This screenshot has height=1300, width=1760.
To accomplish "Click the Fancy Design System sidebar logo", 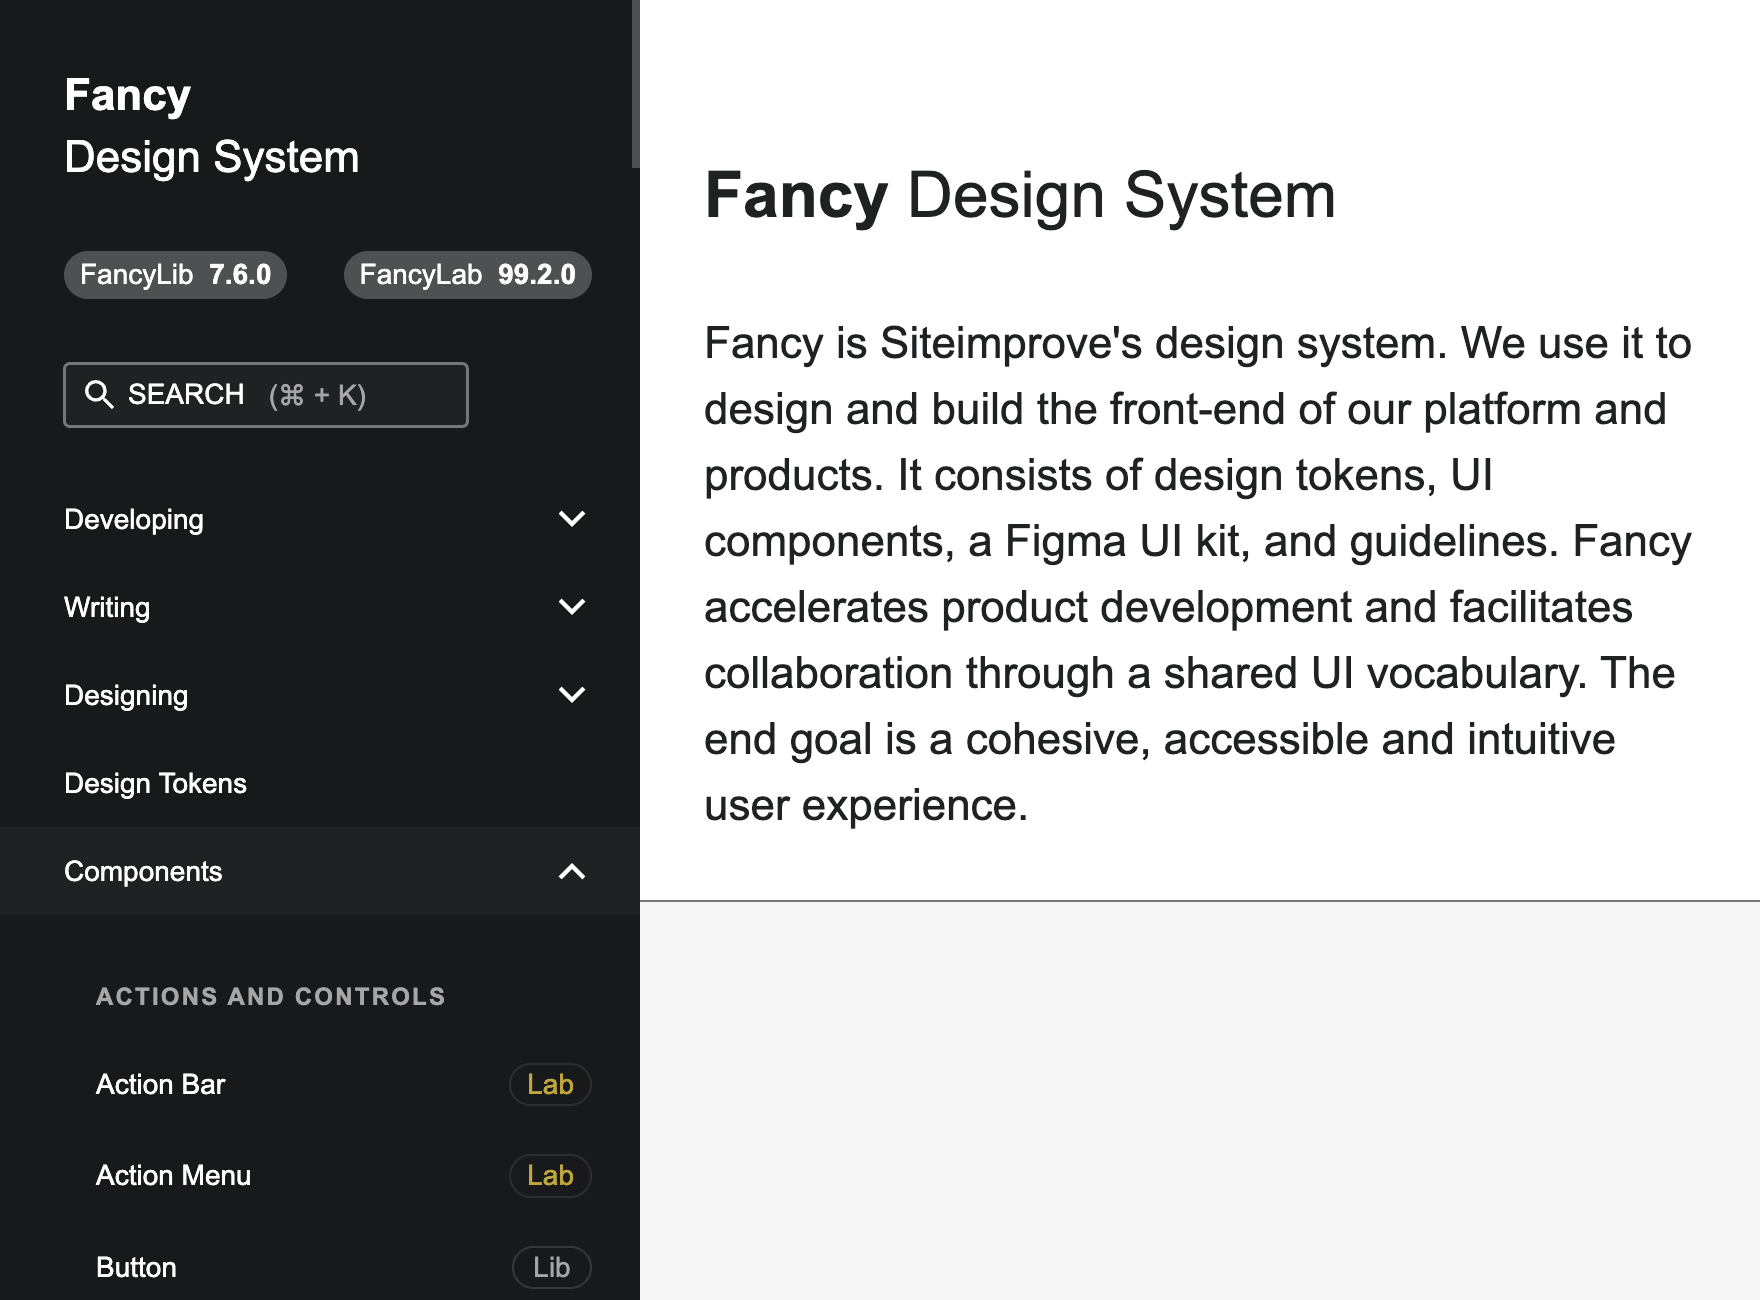I will click(x=211, y=126).
